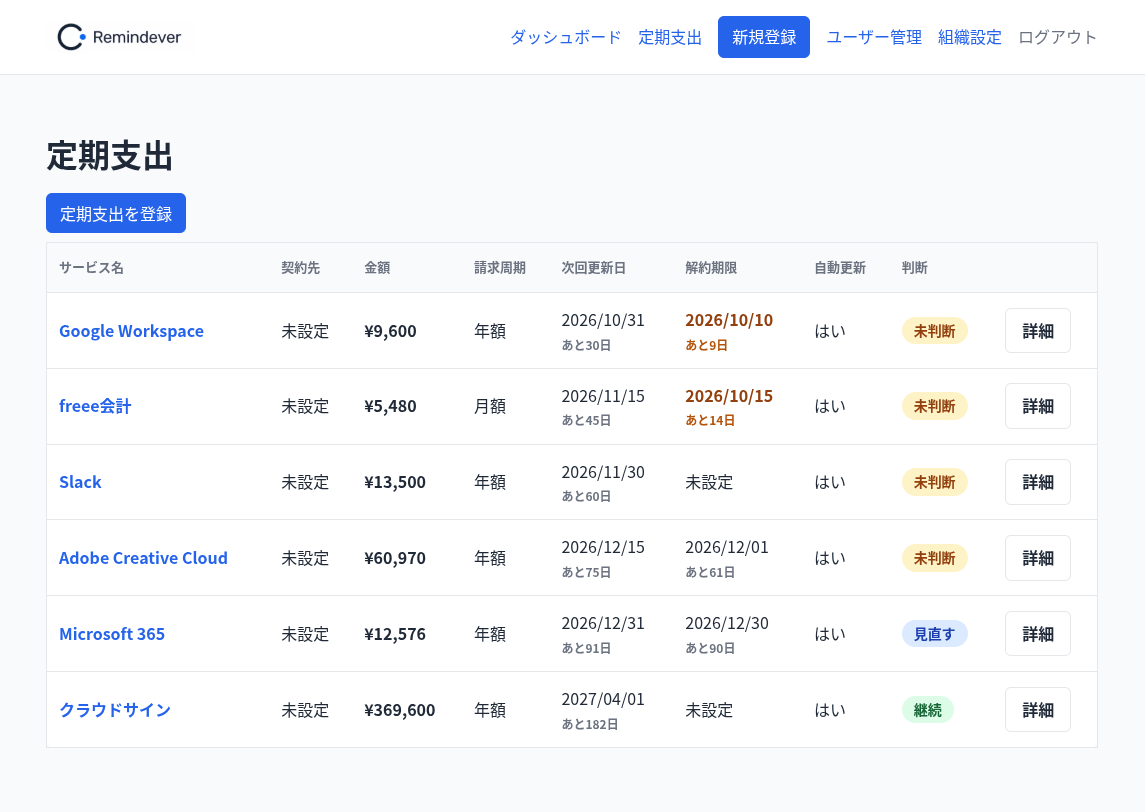This screenshot has height=812, width=1145.
Task: Click the 見直す badge for Microsoft 365
Action: click(935, 634)
